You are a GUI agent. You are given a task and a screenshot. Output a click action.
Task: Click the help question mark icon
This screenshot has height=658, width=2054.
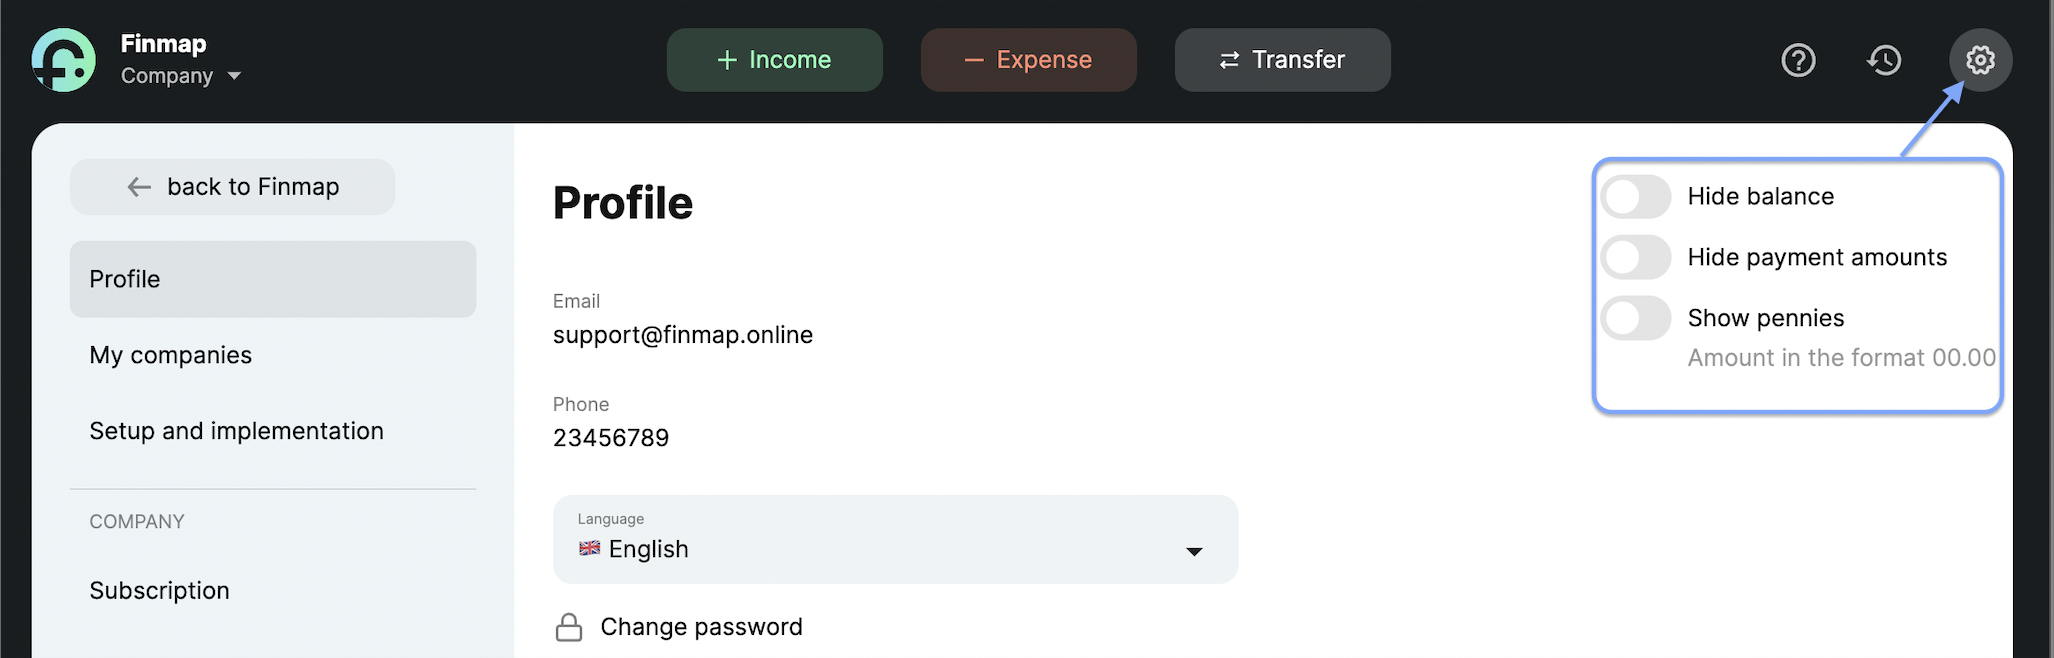point(1798,60)
